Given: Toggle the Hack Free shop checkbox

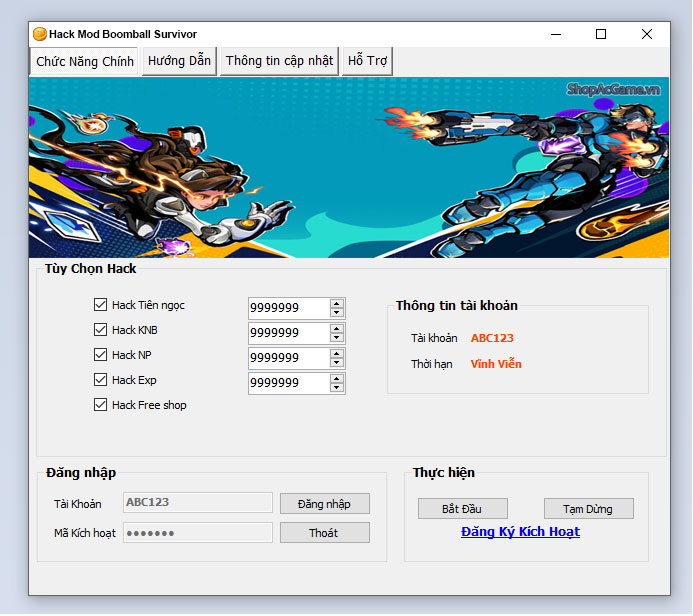Looking at the screenshot, I should click(100, 405).
